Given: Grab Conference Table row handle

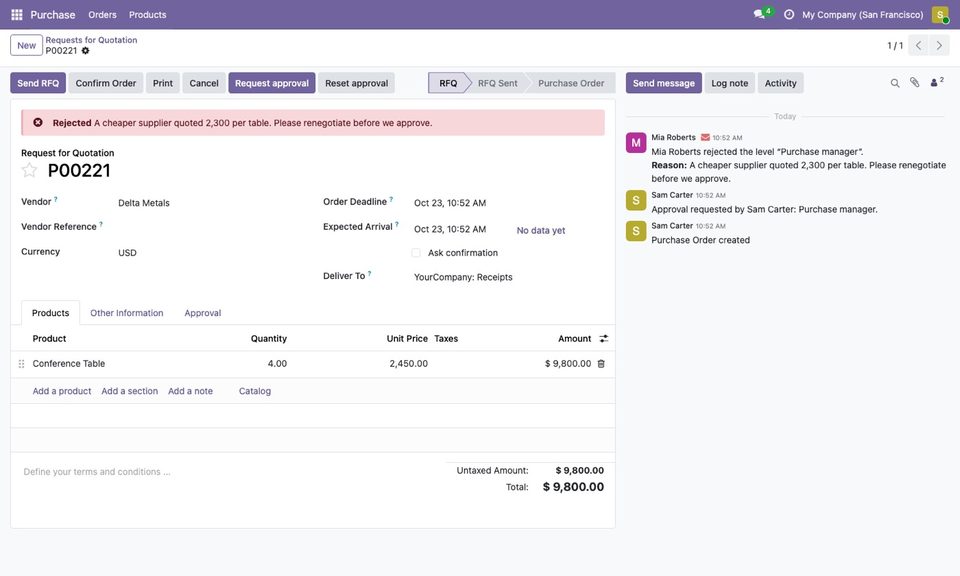Looking at the screenshot, I should (x=21, y=364).
